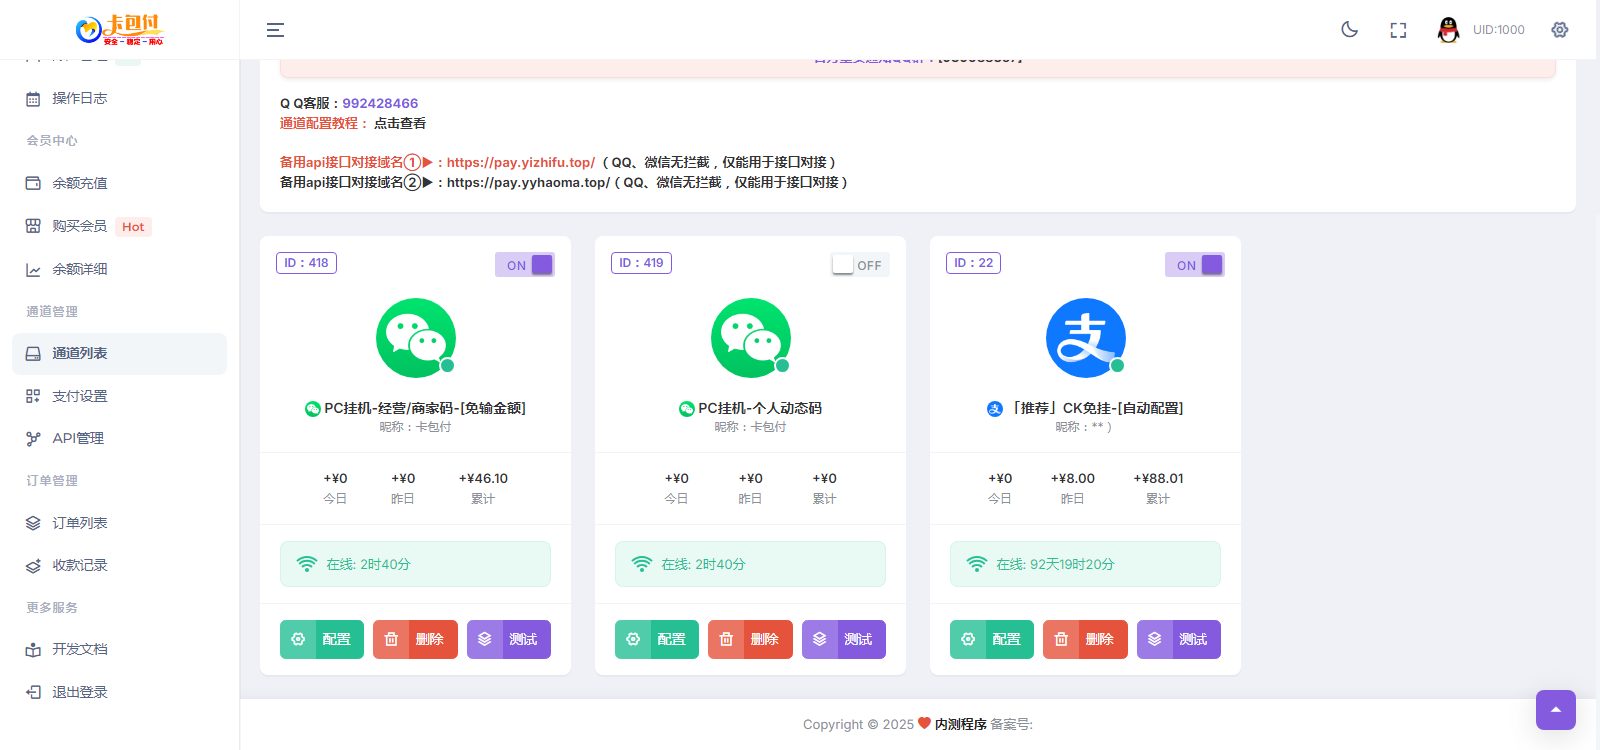Collapse sidebar with hamburger menu icon

[x=275, y=30]
